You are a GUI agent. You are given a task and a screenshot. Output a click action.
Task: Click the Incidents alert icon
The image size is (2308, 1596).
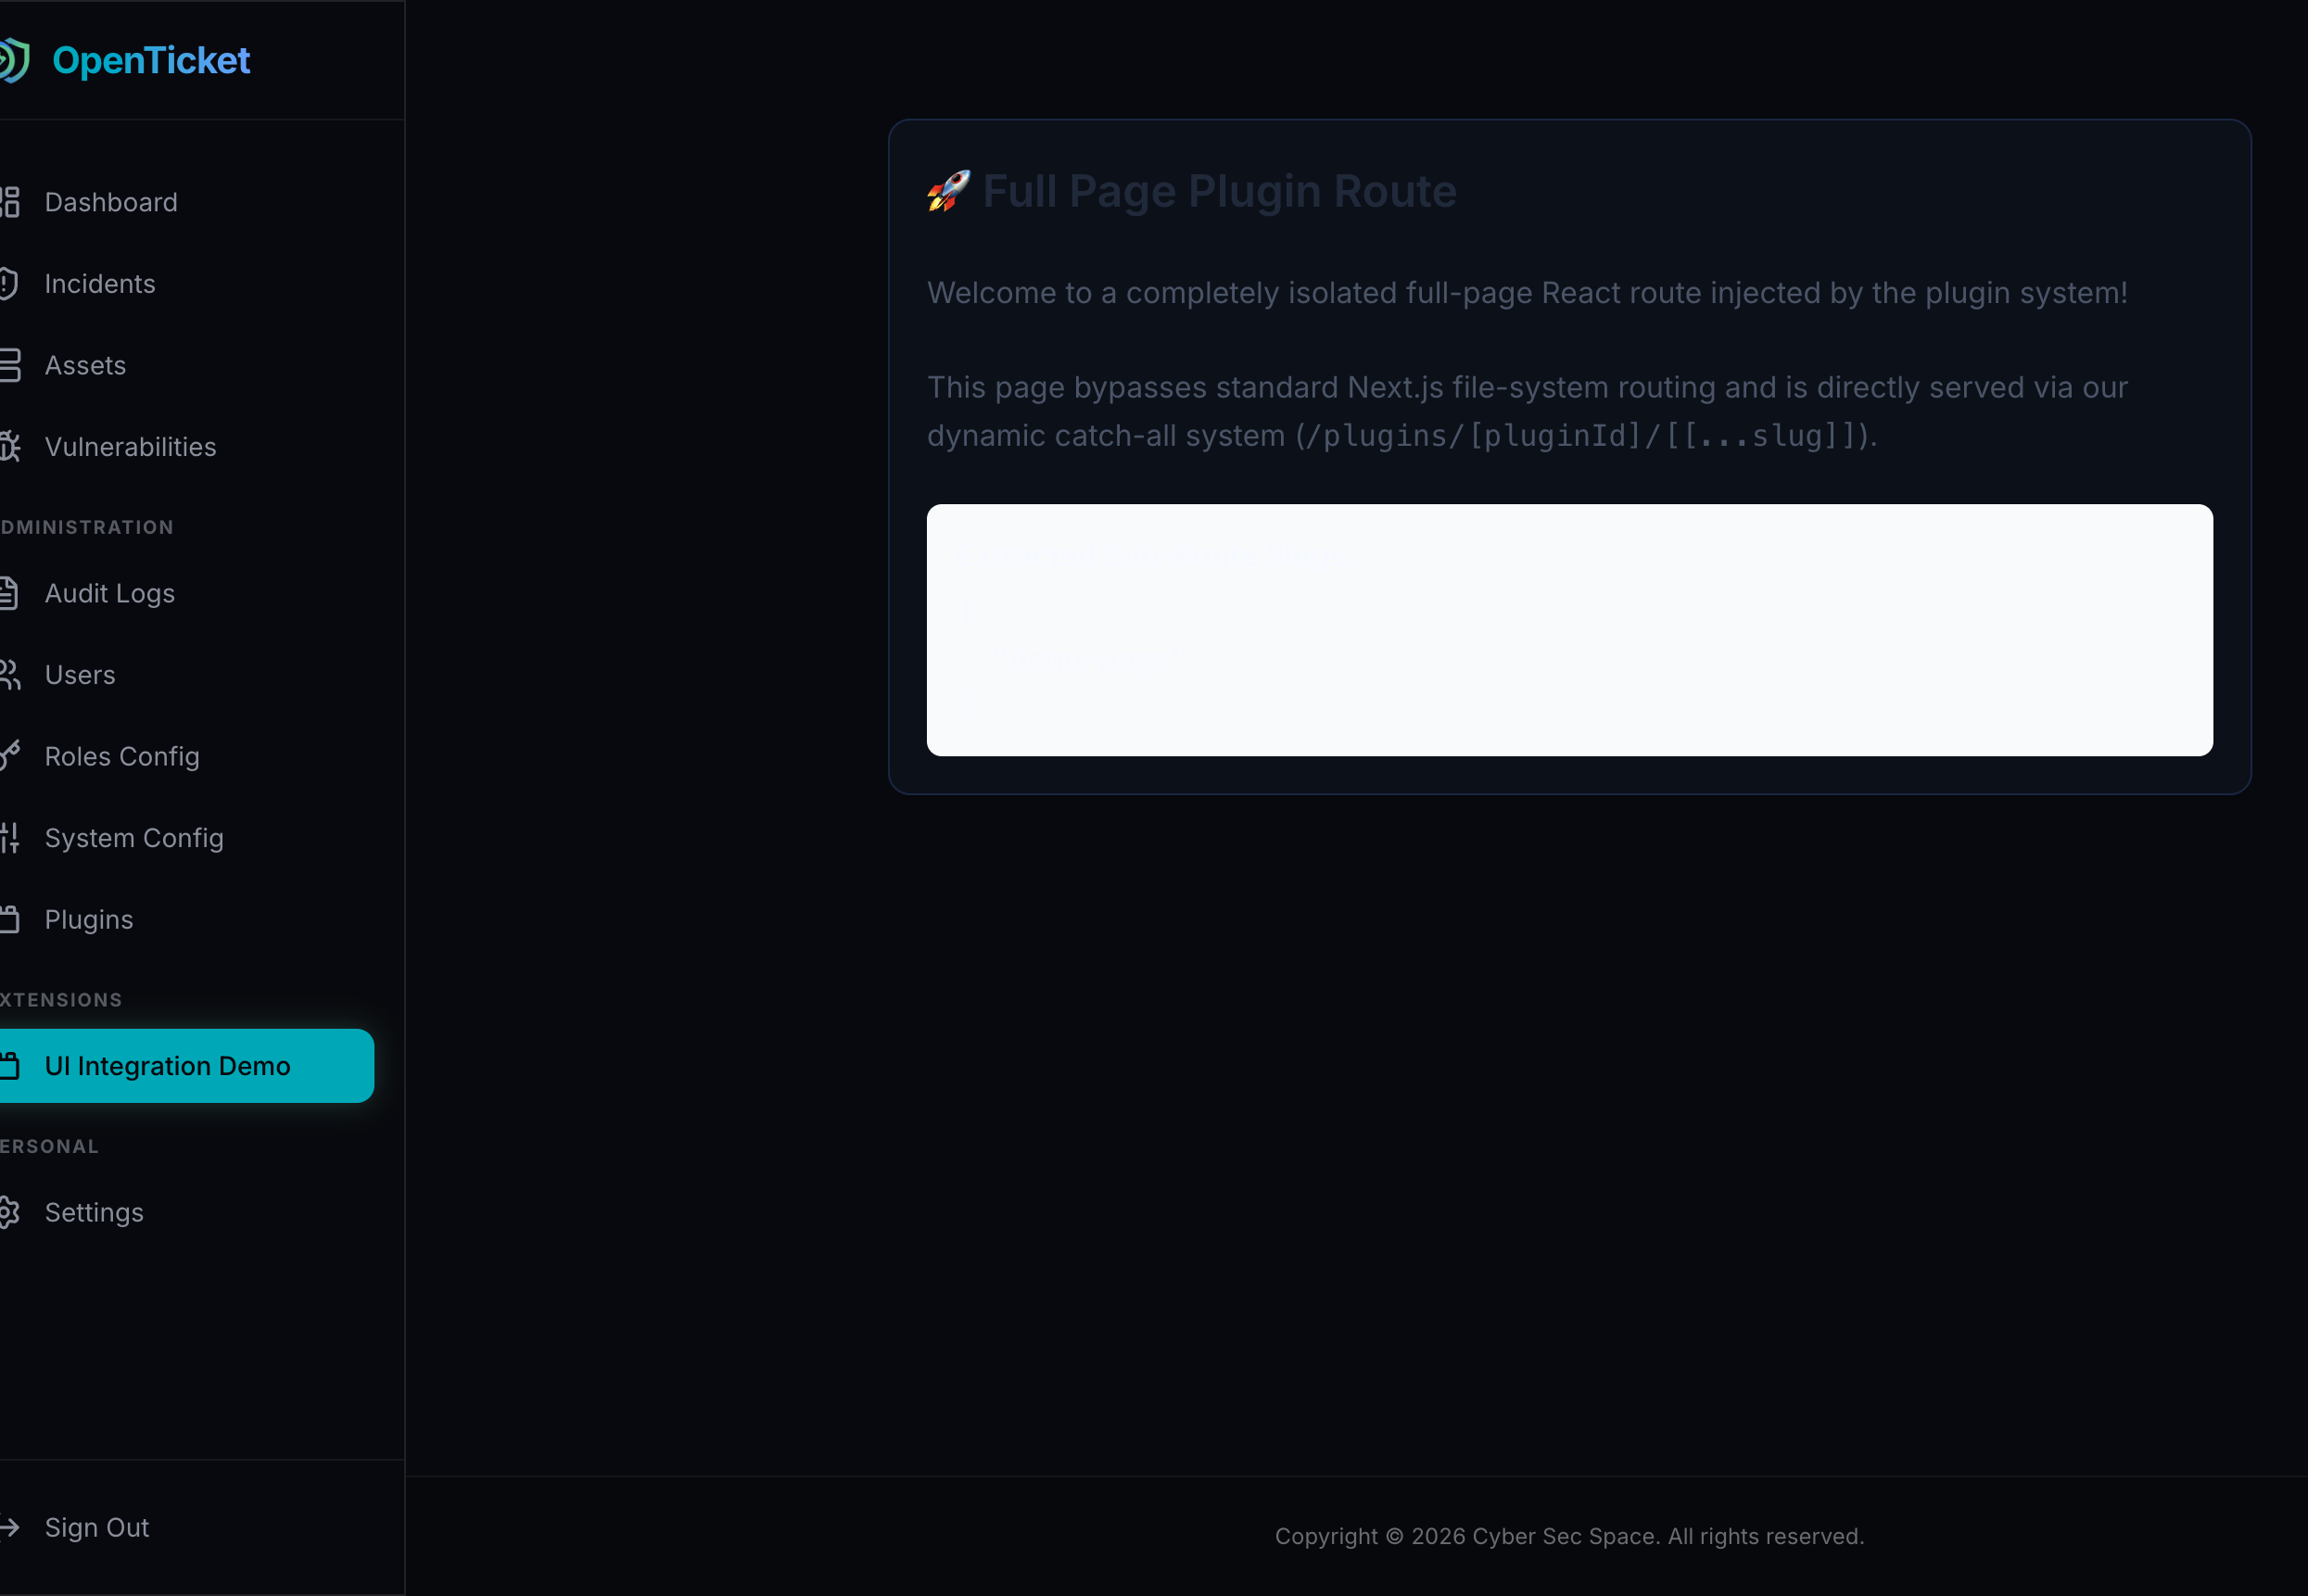click(9, 283)
